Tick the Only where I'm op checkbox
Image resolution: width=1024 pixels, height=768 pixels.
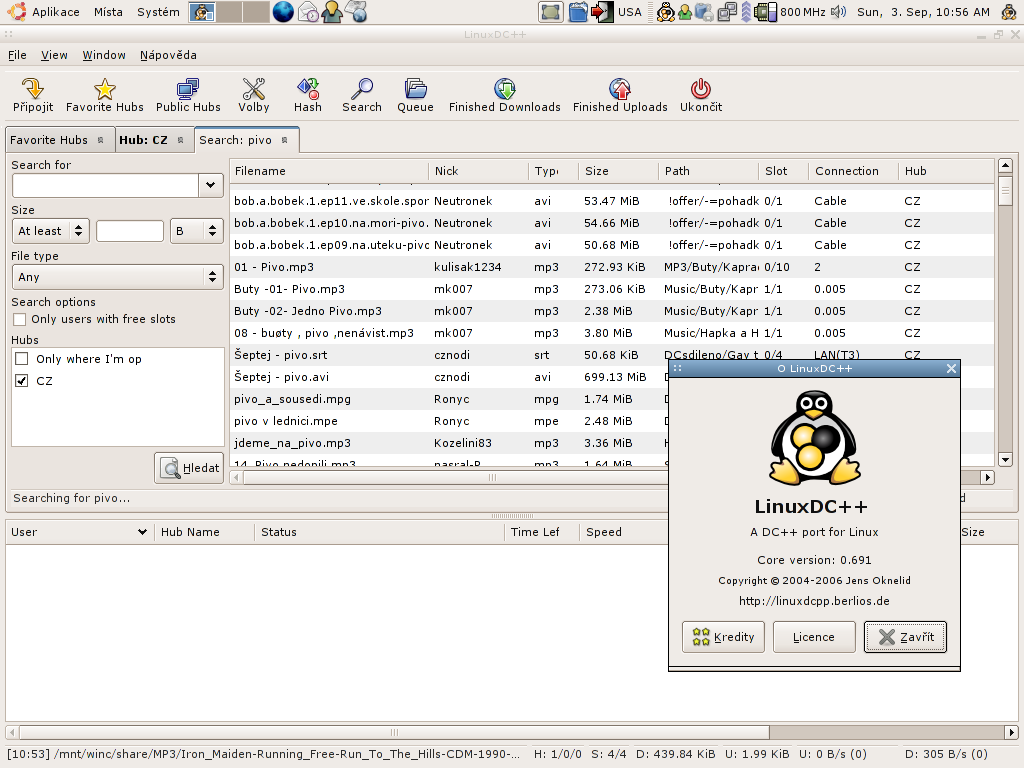pyautogui.click(x=22, y=359)
